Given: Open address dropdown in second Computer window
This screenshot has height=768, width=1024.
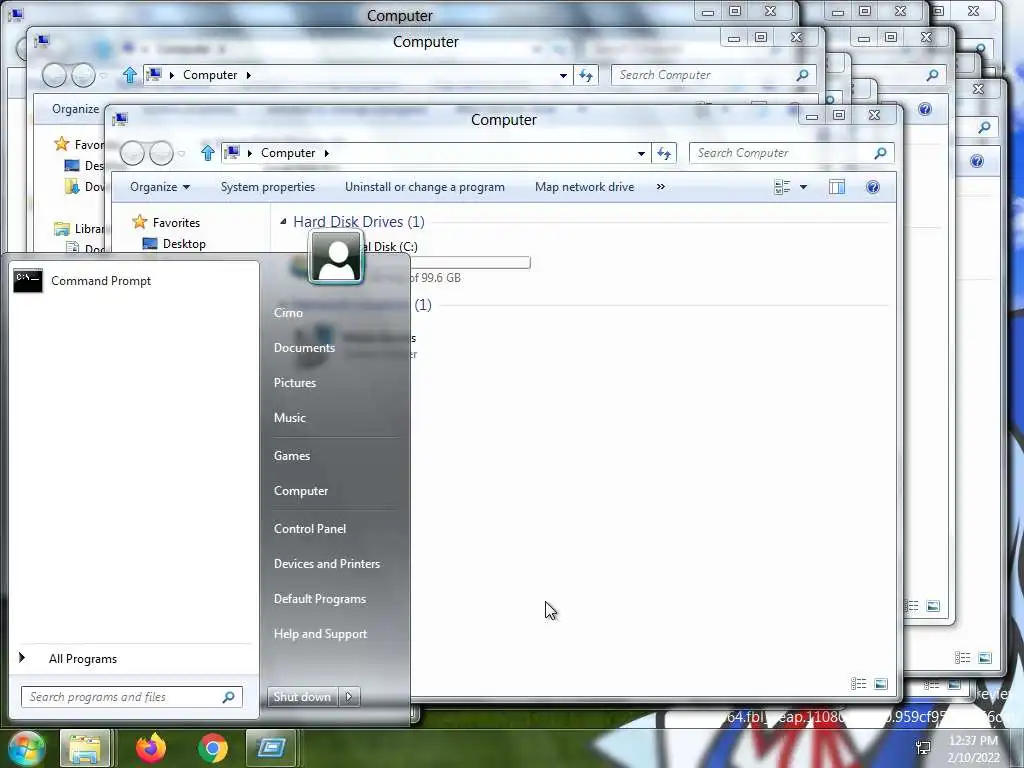Looking at the screenshot, I should (x=563, y=76).
